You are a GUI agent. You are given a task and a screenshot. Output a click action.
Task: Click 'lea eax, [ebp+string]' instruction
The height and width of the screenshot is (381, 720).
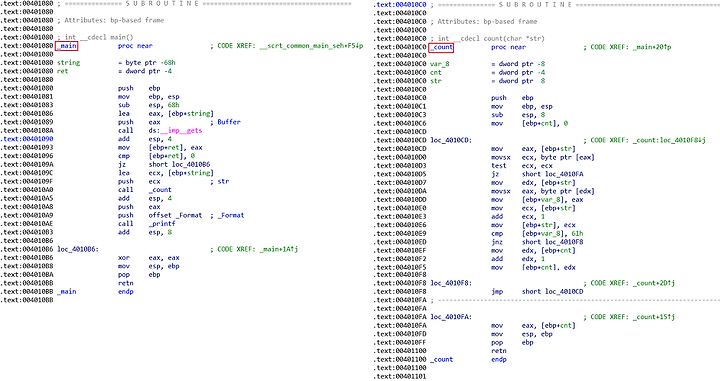click(166, 113)
